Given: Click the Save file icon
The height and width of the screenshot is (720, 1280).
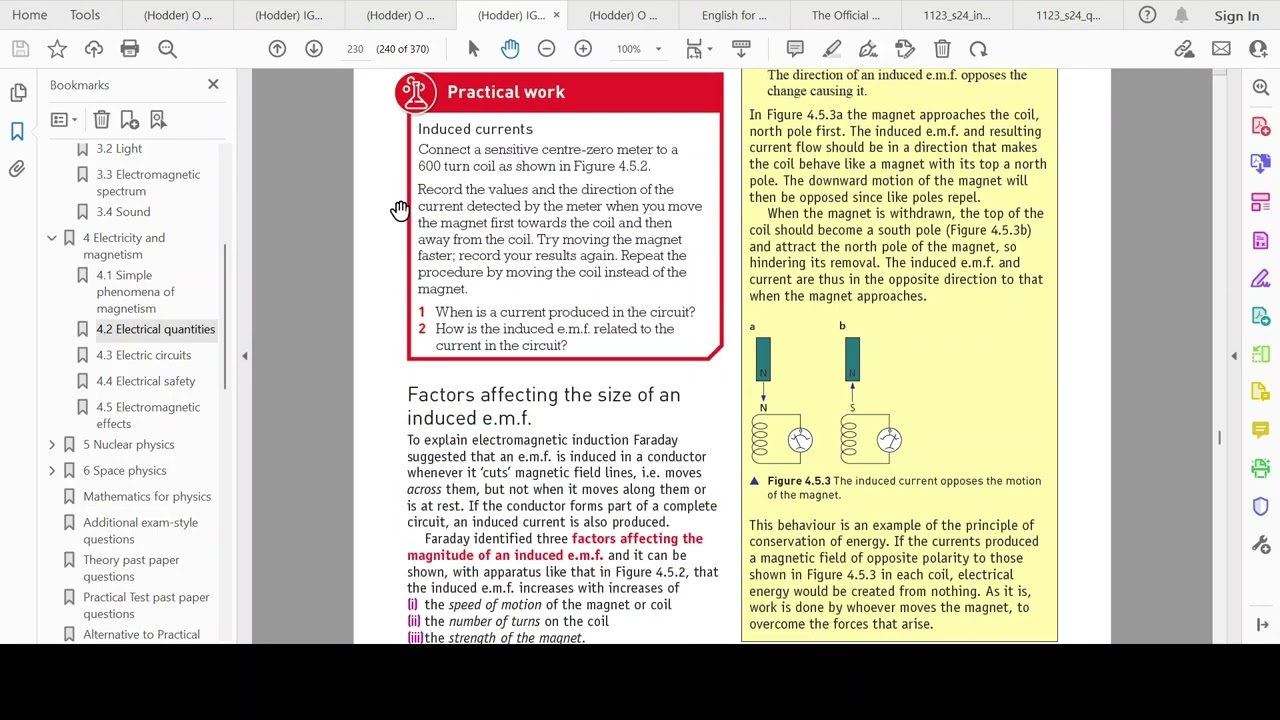Looking at the screenshot, I should click(x=21, y=49).
